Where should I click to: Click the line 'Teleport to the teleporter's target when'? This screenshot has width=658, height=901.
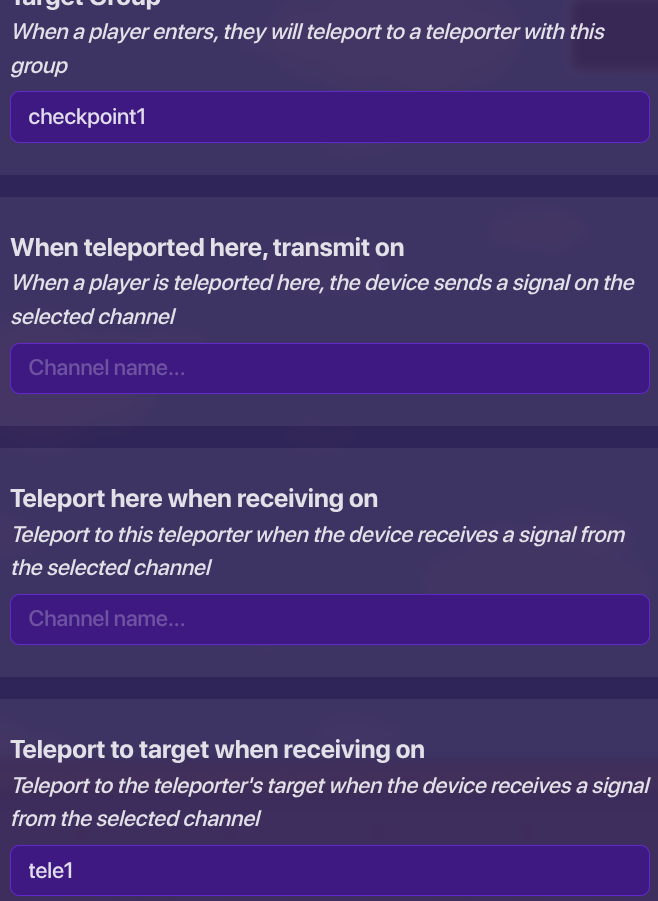point(329,785)
